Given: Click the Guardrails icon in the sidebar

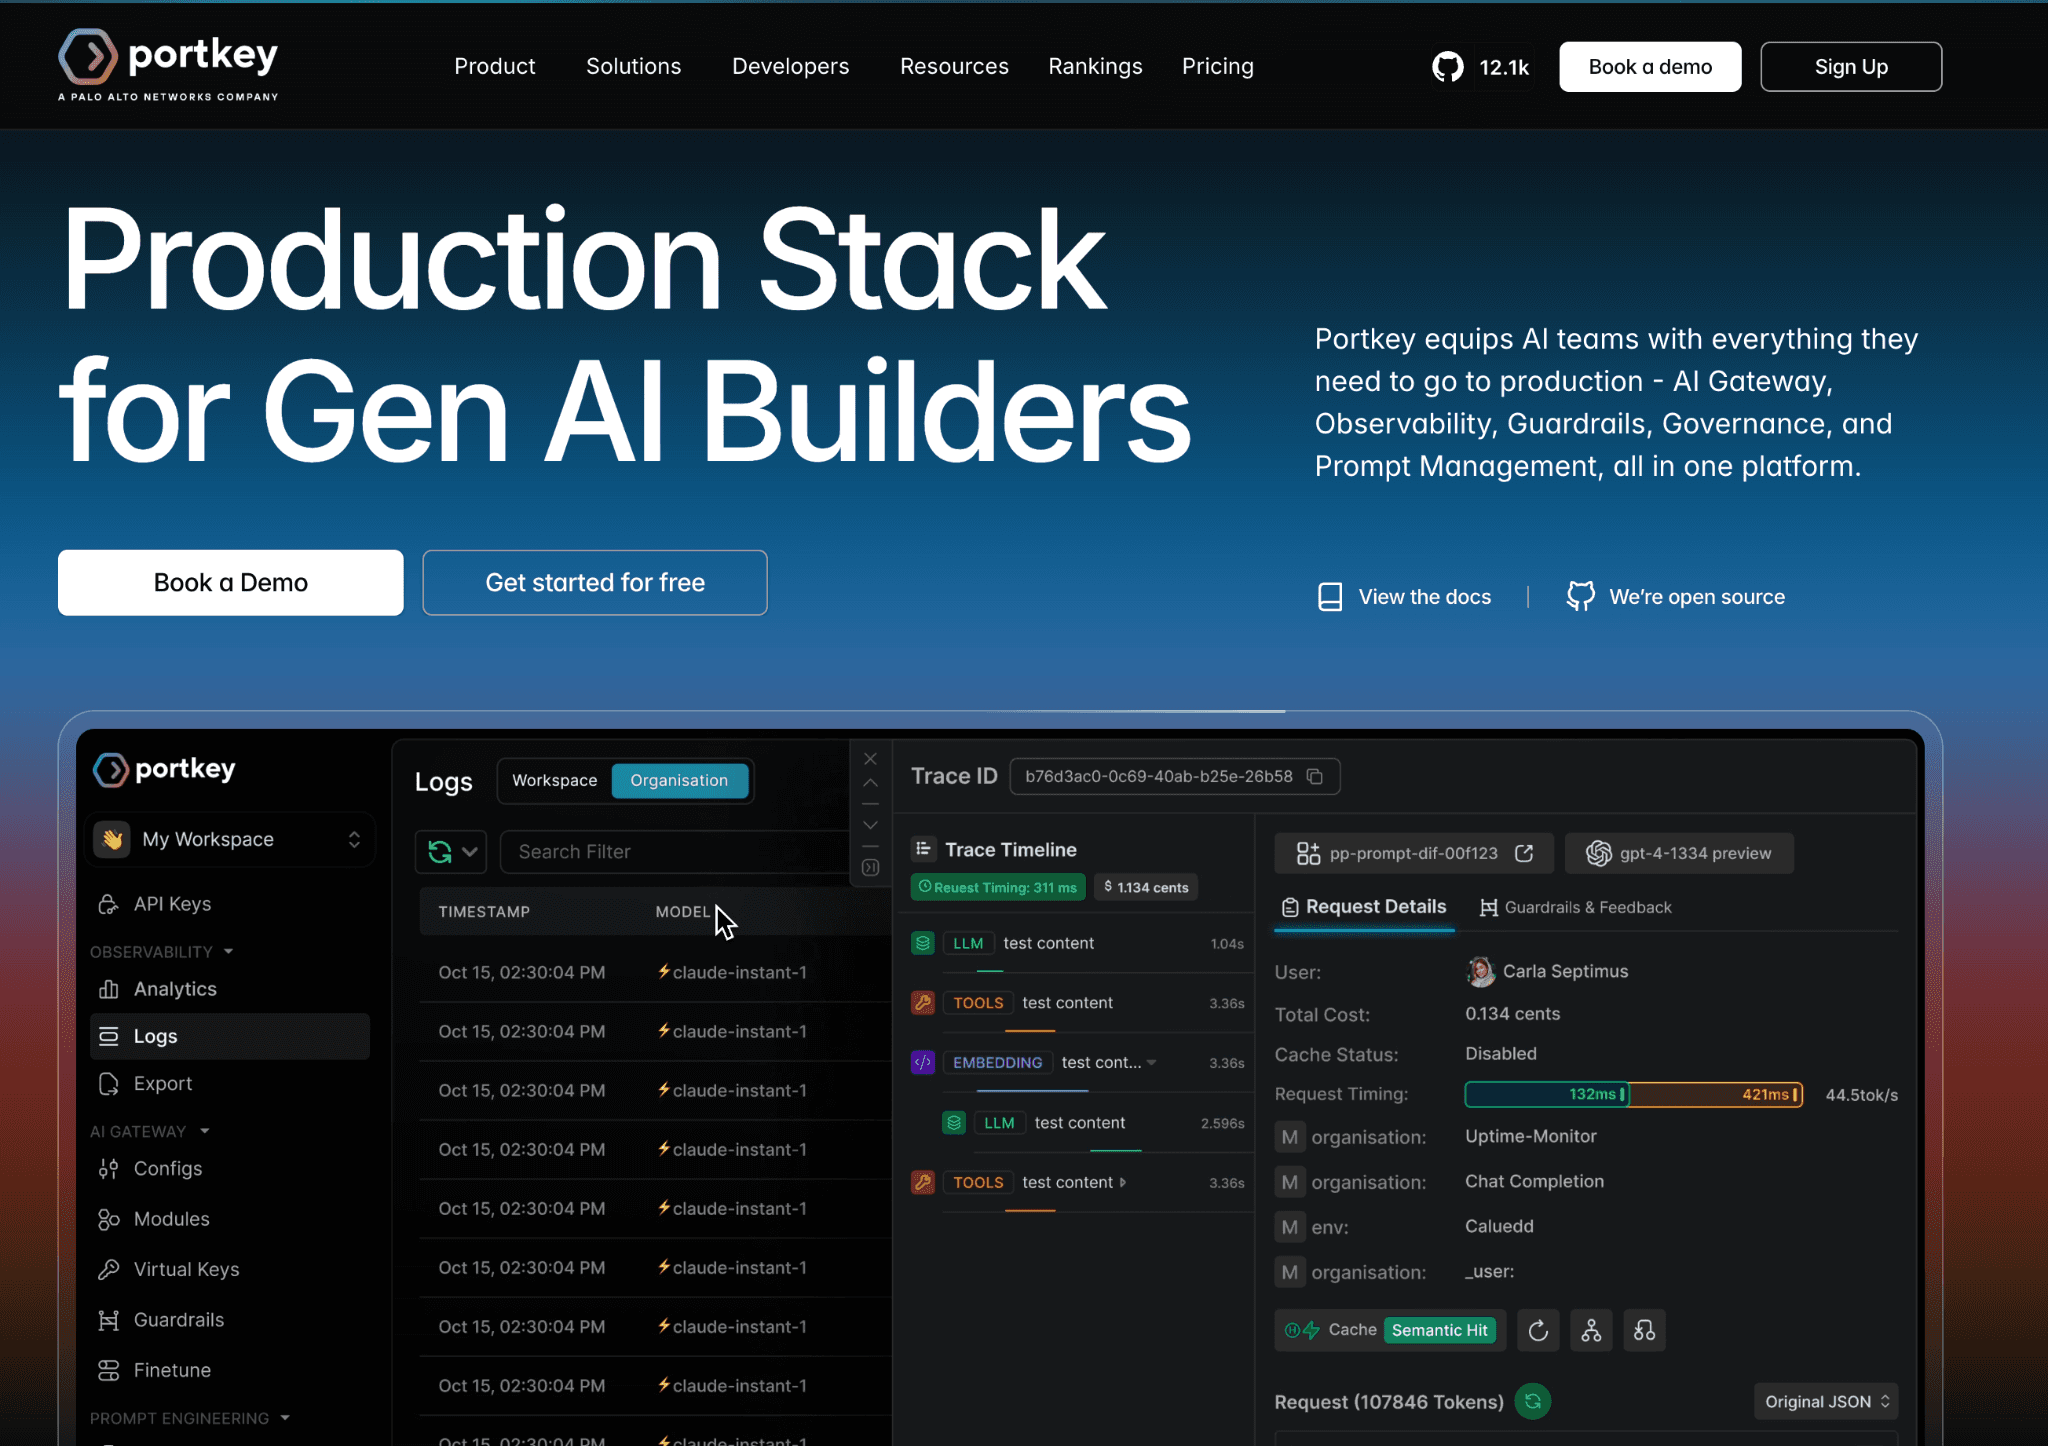Looking at the screenshot, I should (108, 1320).
